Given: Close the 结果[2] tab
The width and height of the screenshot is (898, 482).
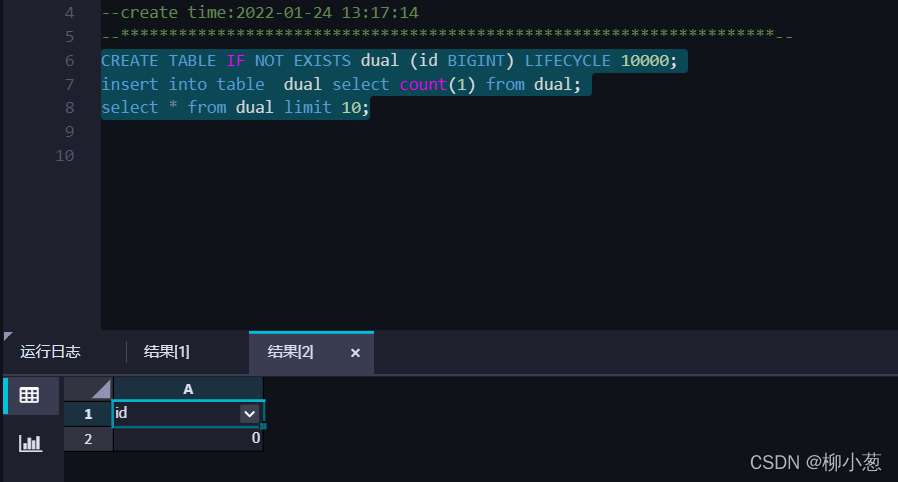Looking at the screenshot, I should click(355, 353).
